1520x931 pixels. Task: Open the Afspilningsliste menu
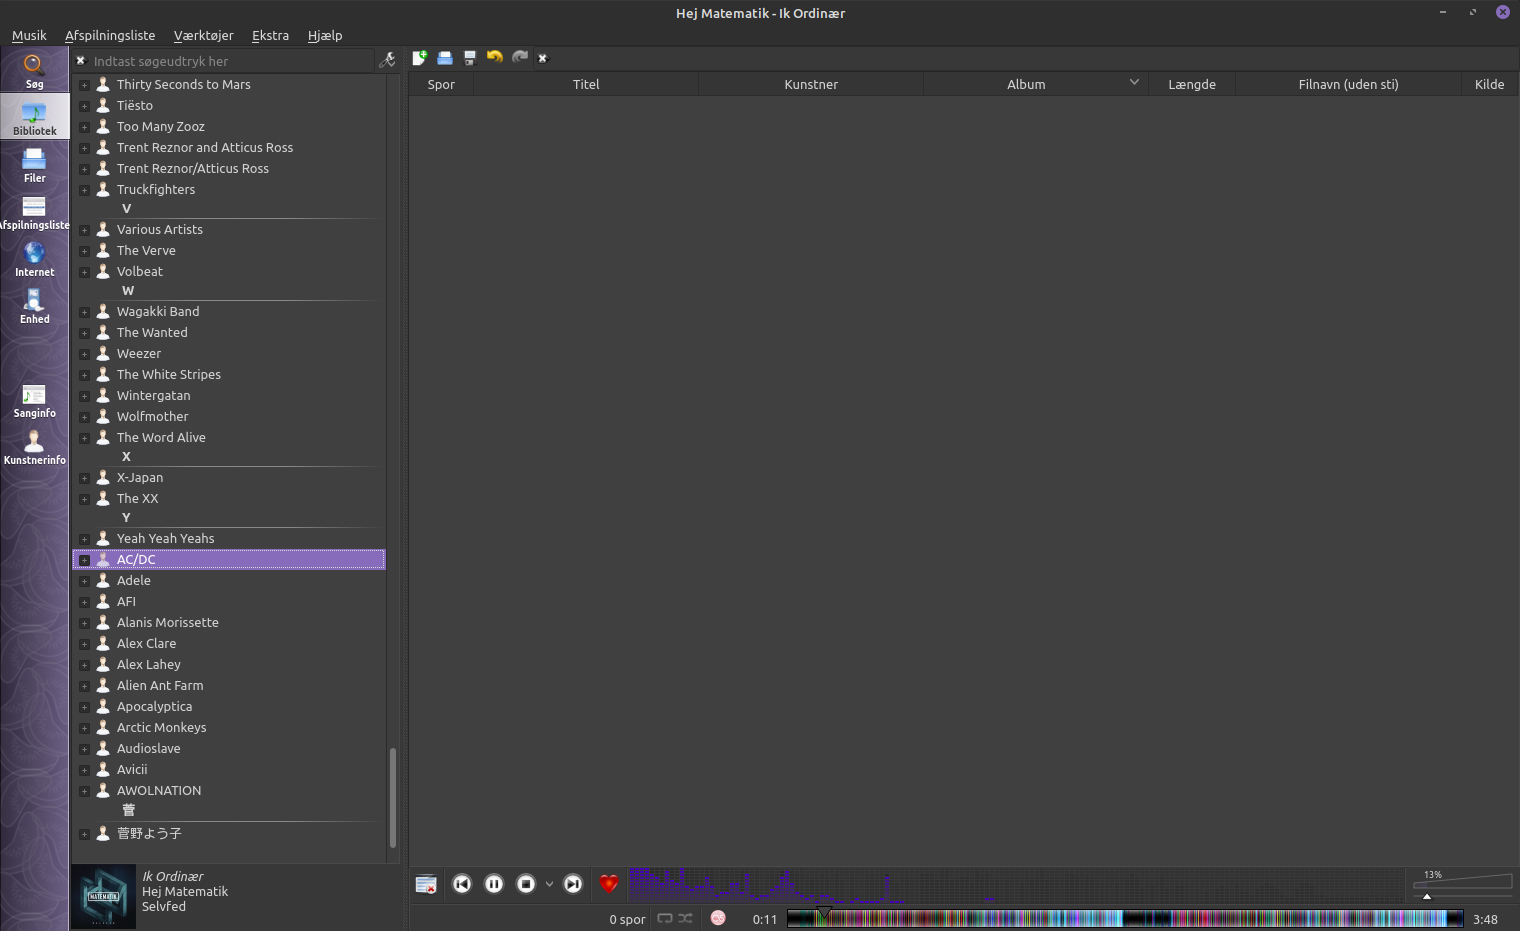click(x=110, y=35)
